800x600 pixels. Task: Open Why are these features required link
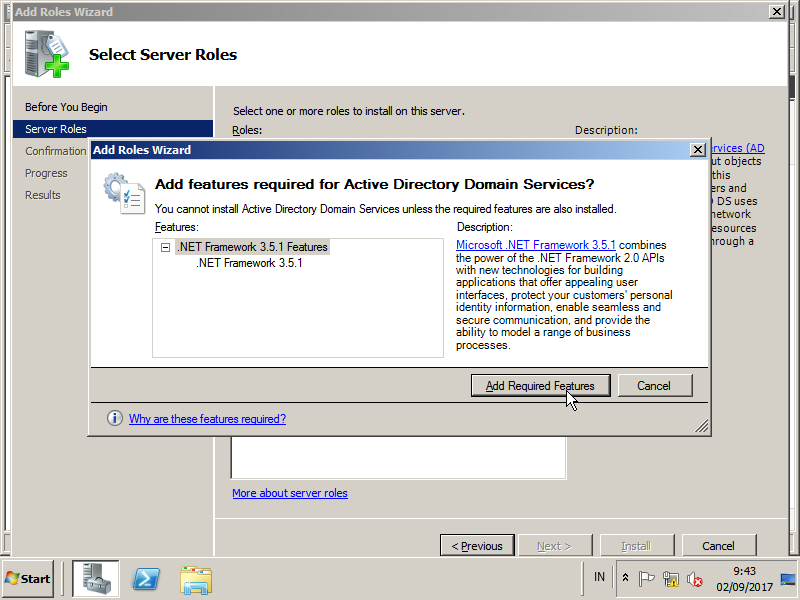click(x=207, y=419)
